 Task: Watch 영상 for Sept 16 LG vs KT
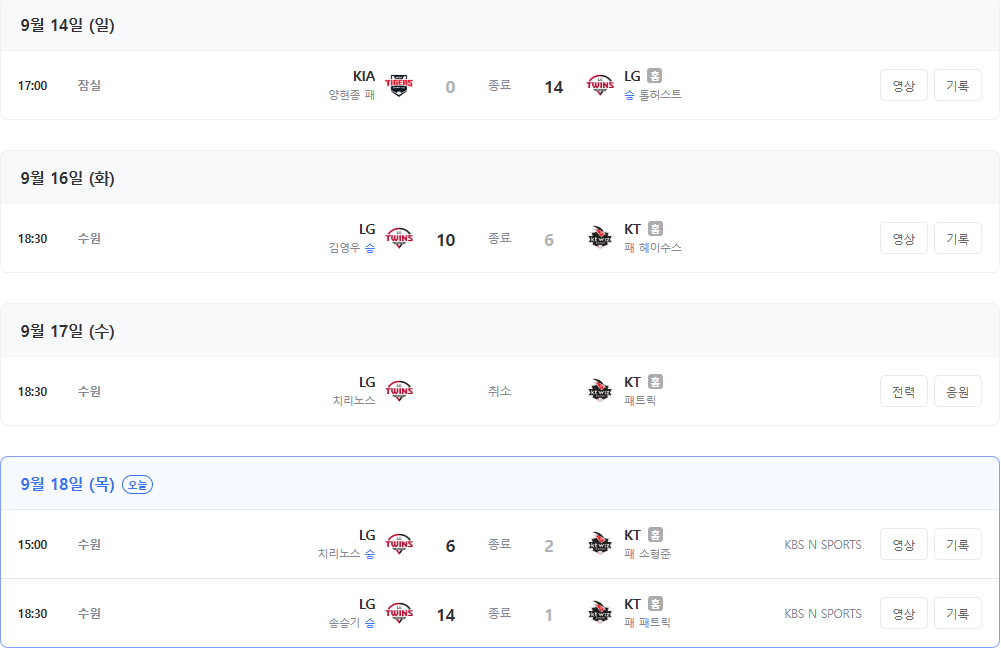click(x=903, y=239)
